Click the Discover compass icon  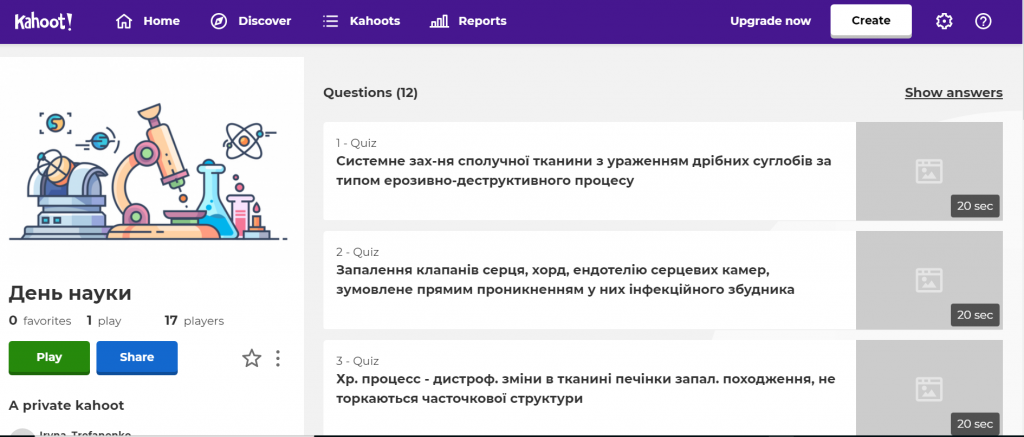coord(219,22)
